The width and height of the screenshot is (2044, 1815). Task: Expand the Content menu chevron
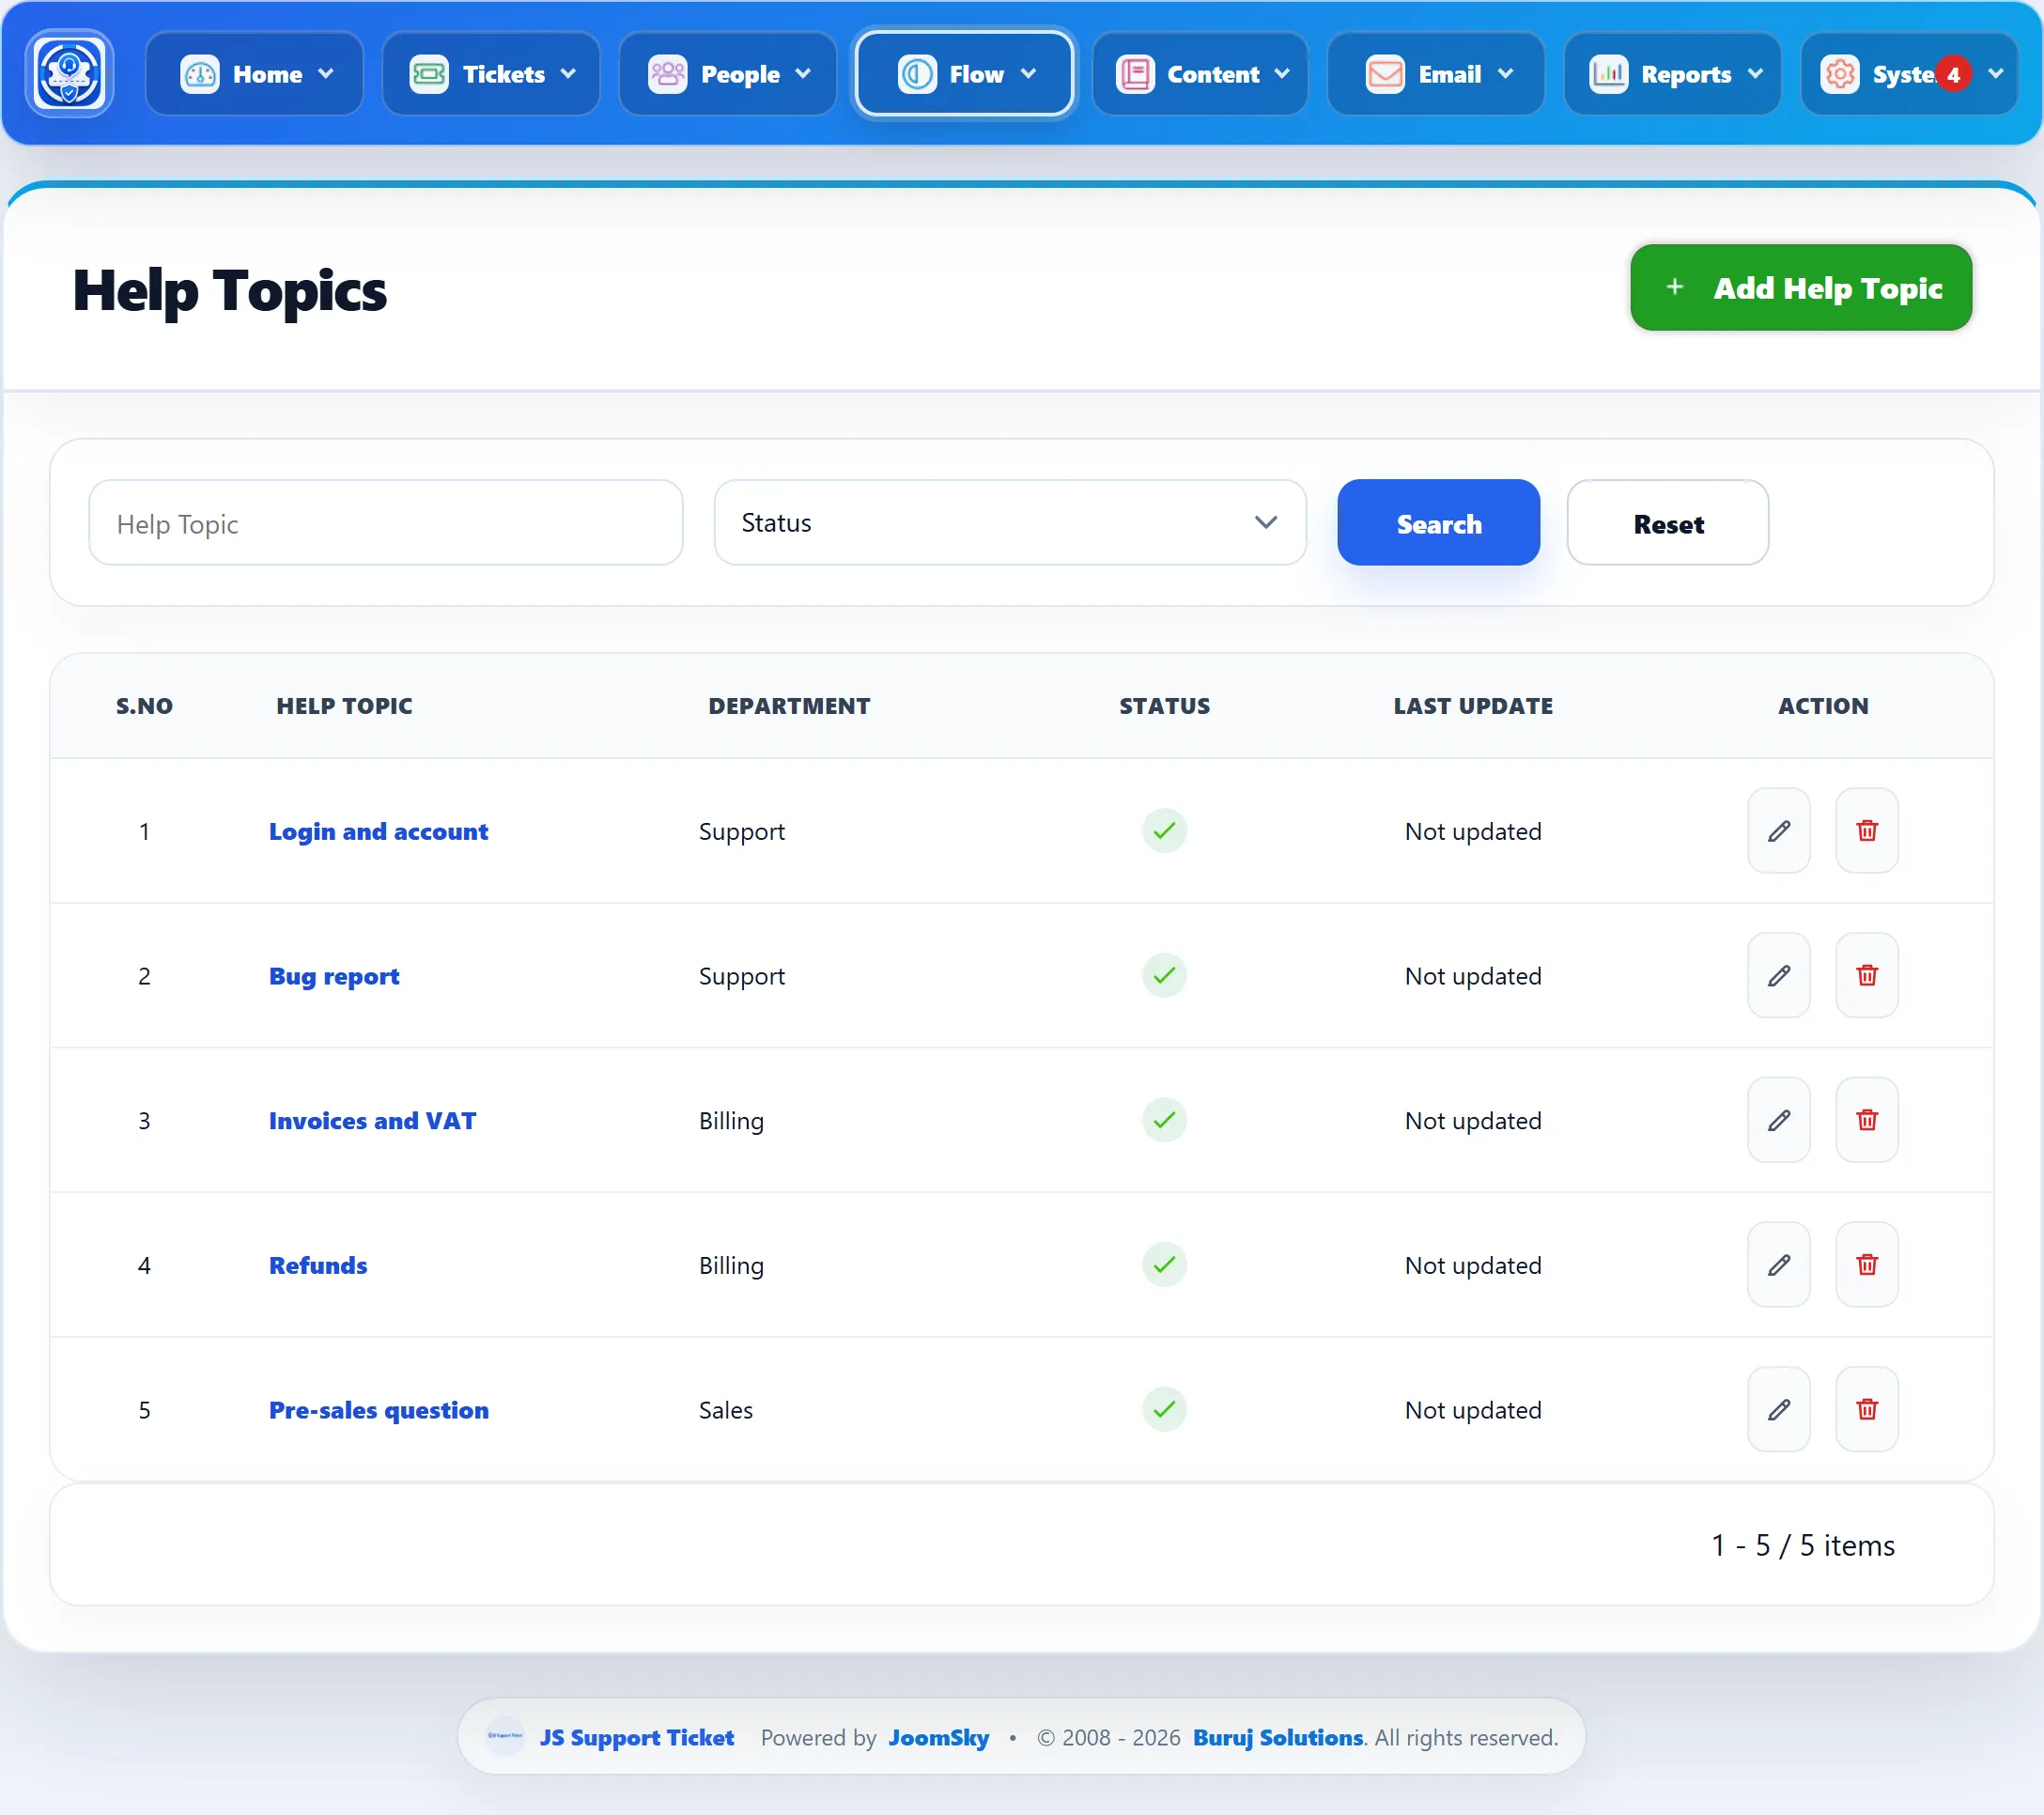(1282, 74)
